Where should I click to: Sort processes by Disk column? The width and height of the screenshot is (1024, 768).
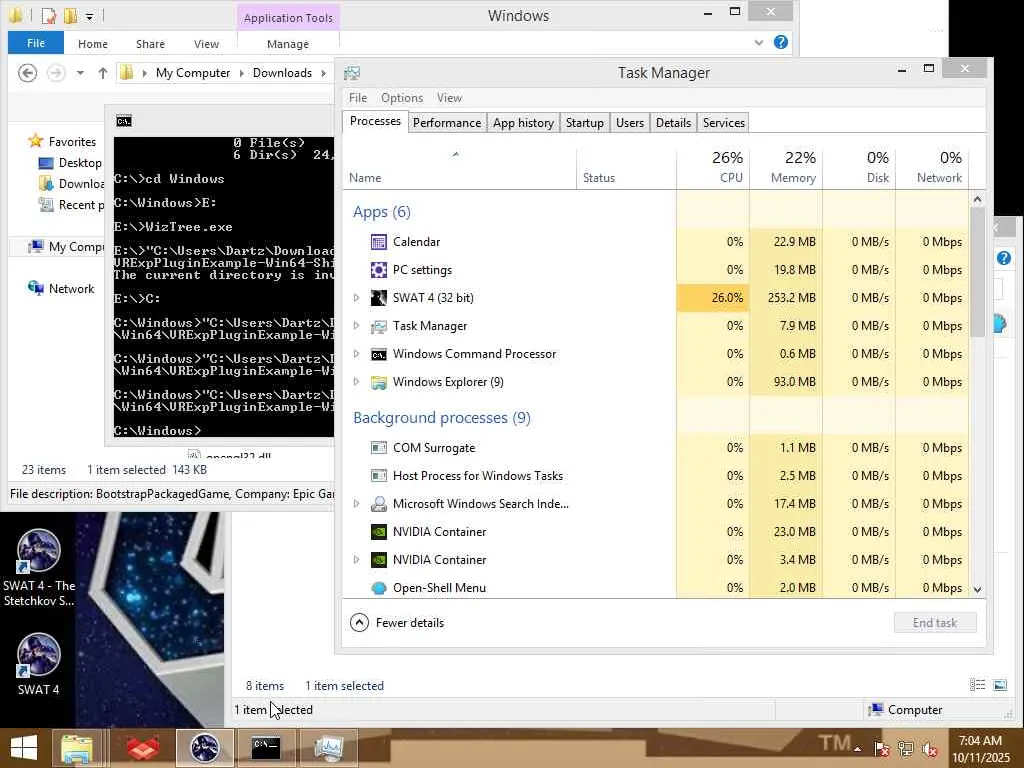[859, 167]
